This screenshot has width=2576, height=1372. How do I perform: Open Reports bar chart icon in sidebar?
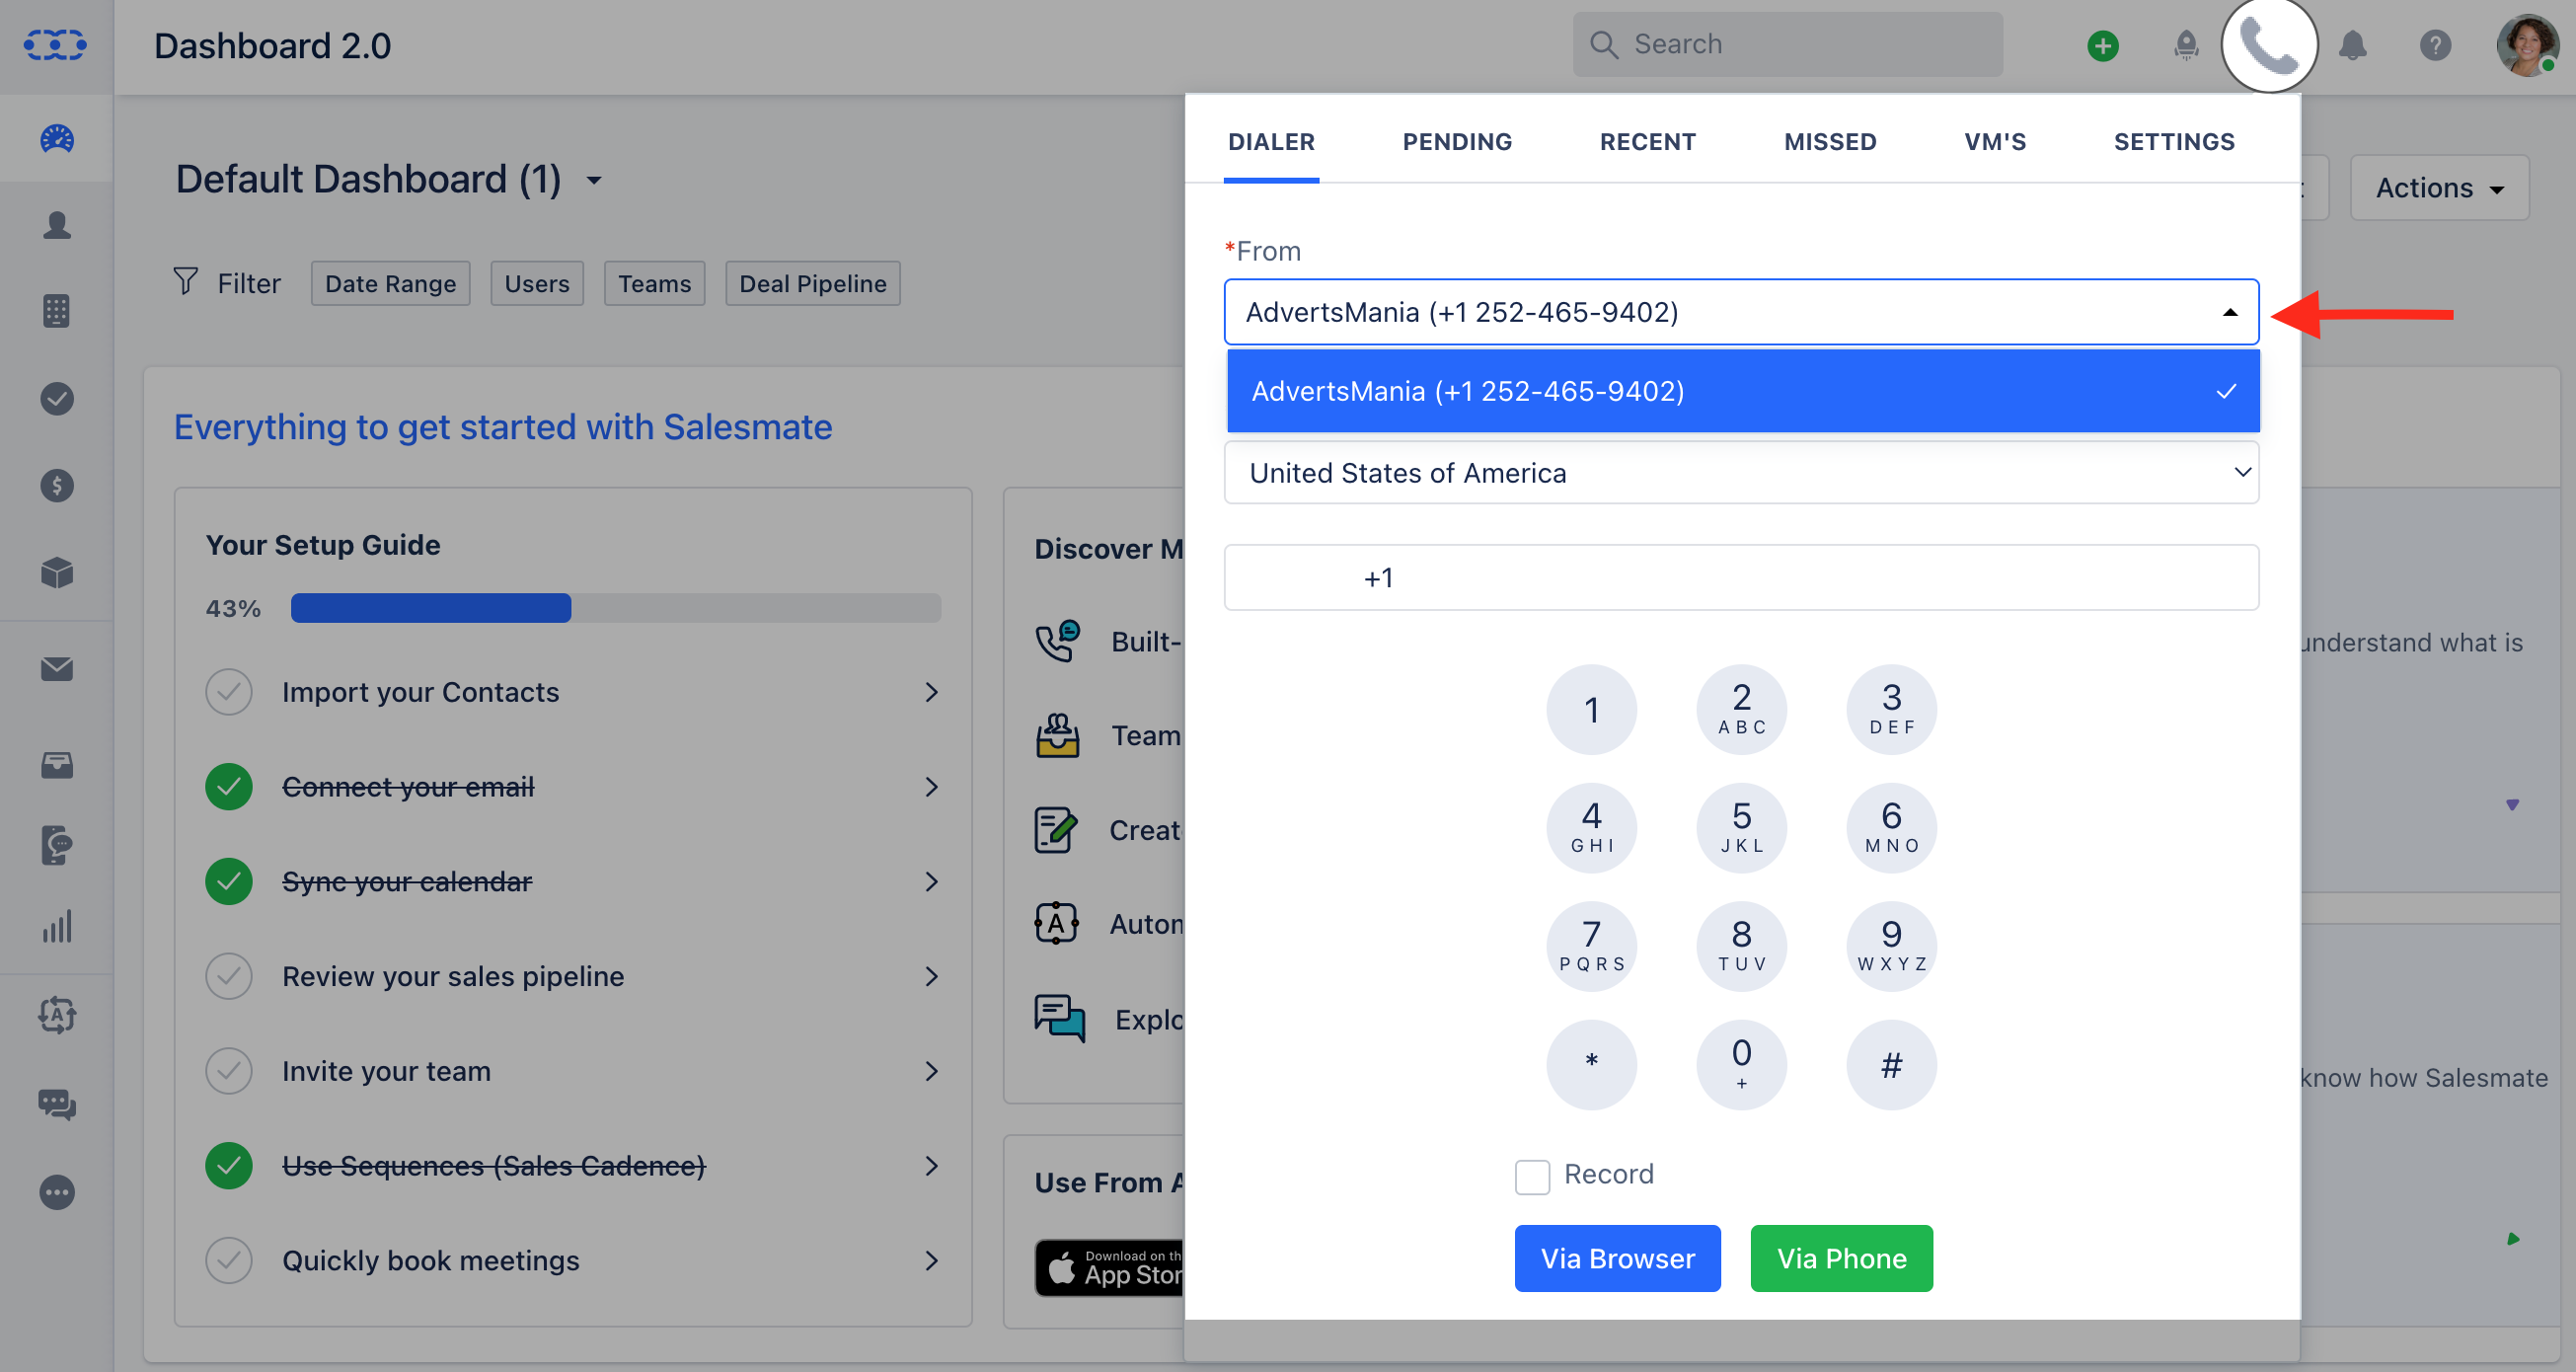57,926
